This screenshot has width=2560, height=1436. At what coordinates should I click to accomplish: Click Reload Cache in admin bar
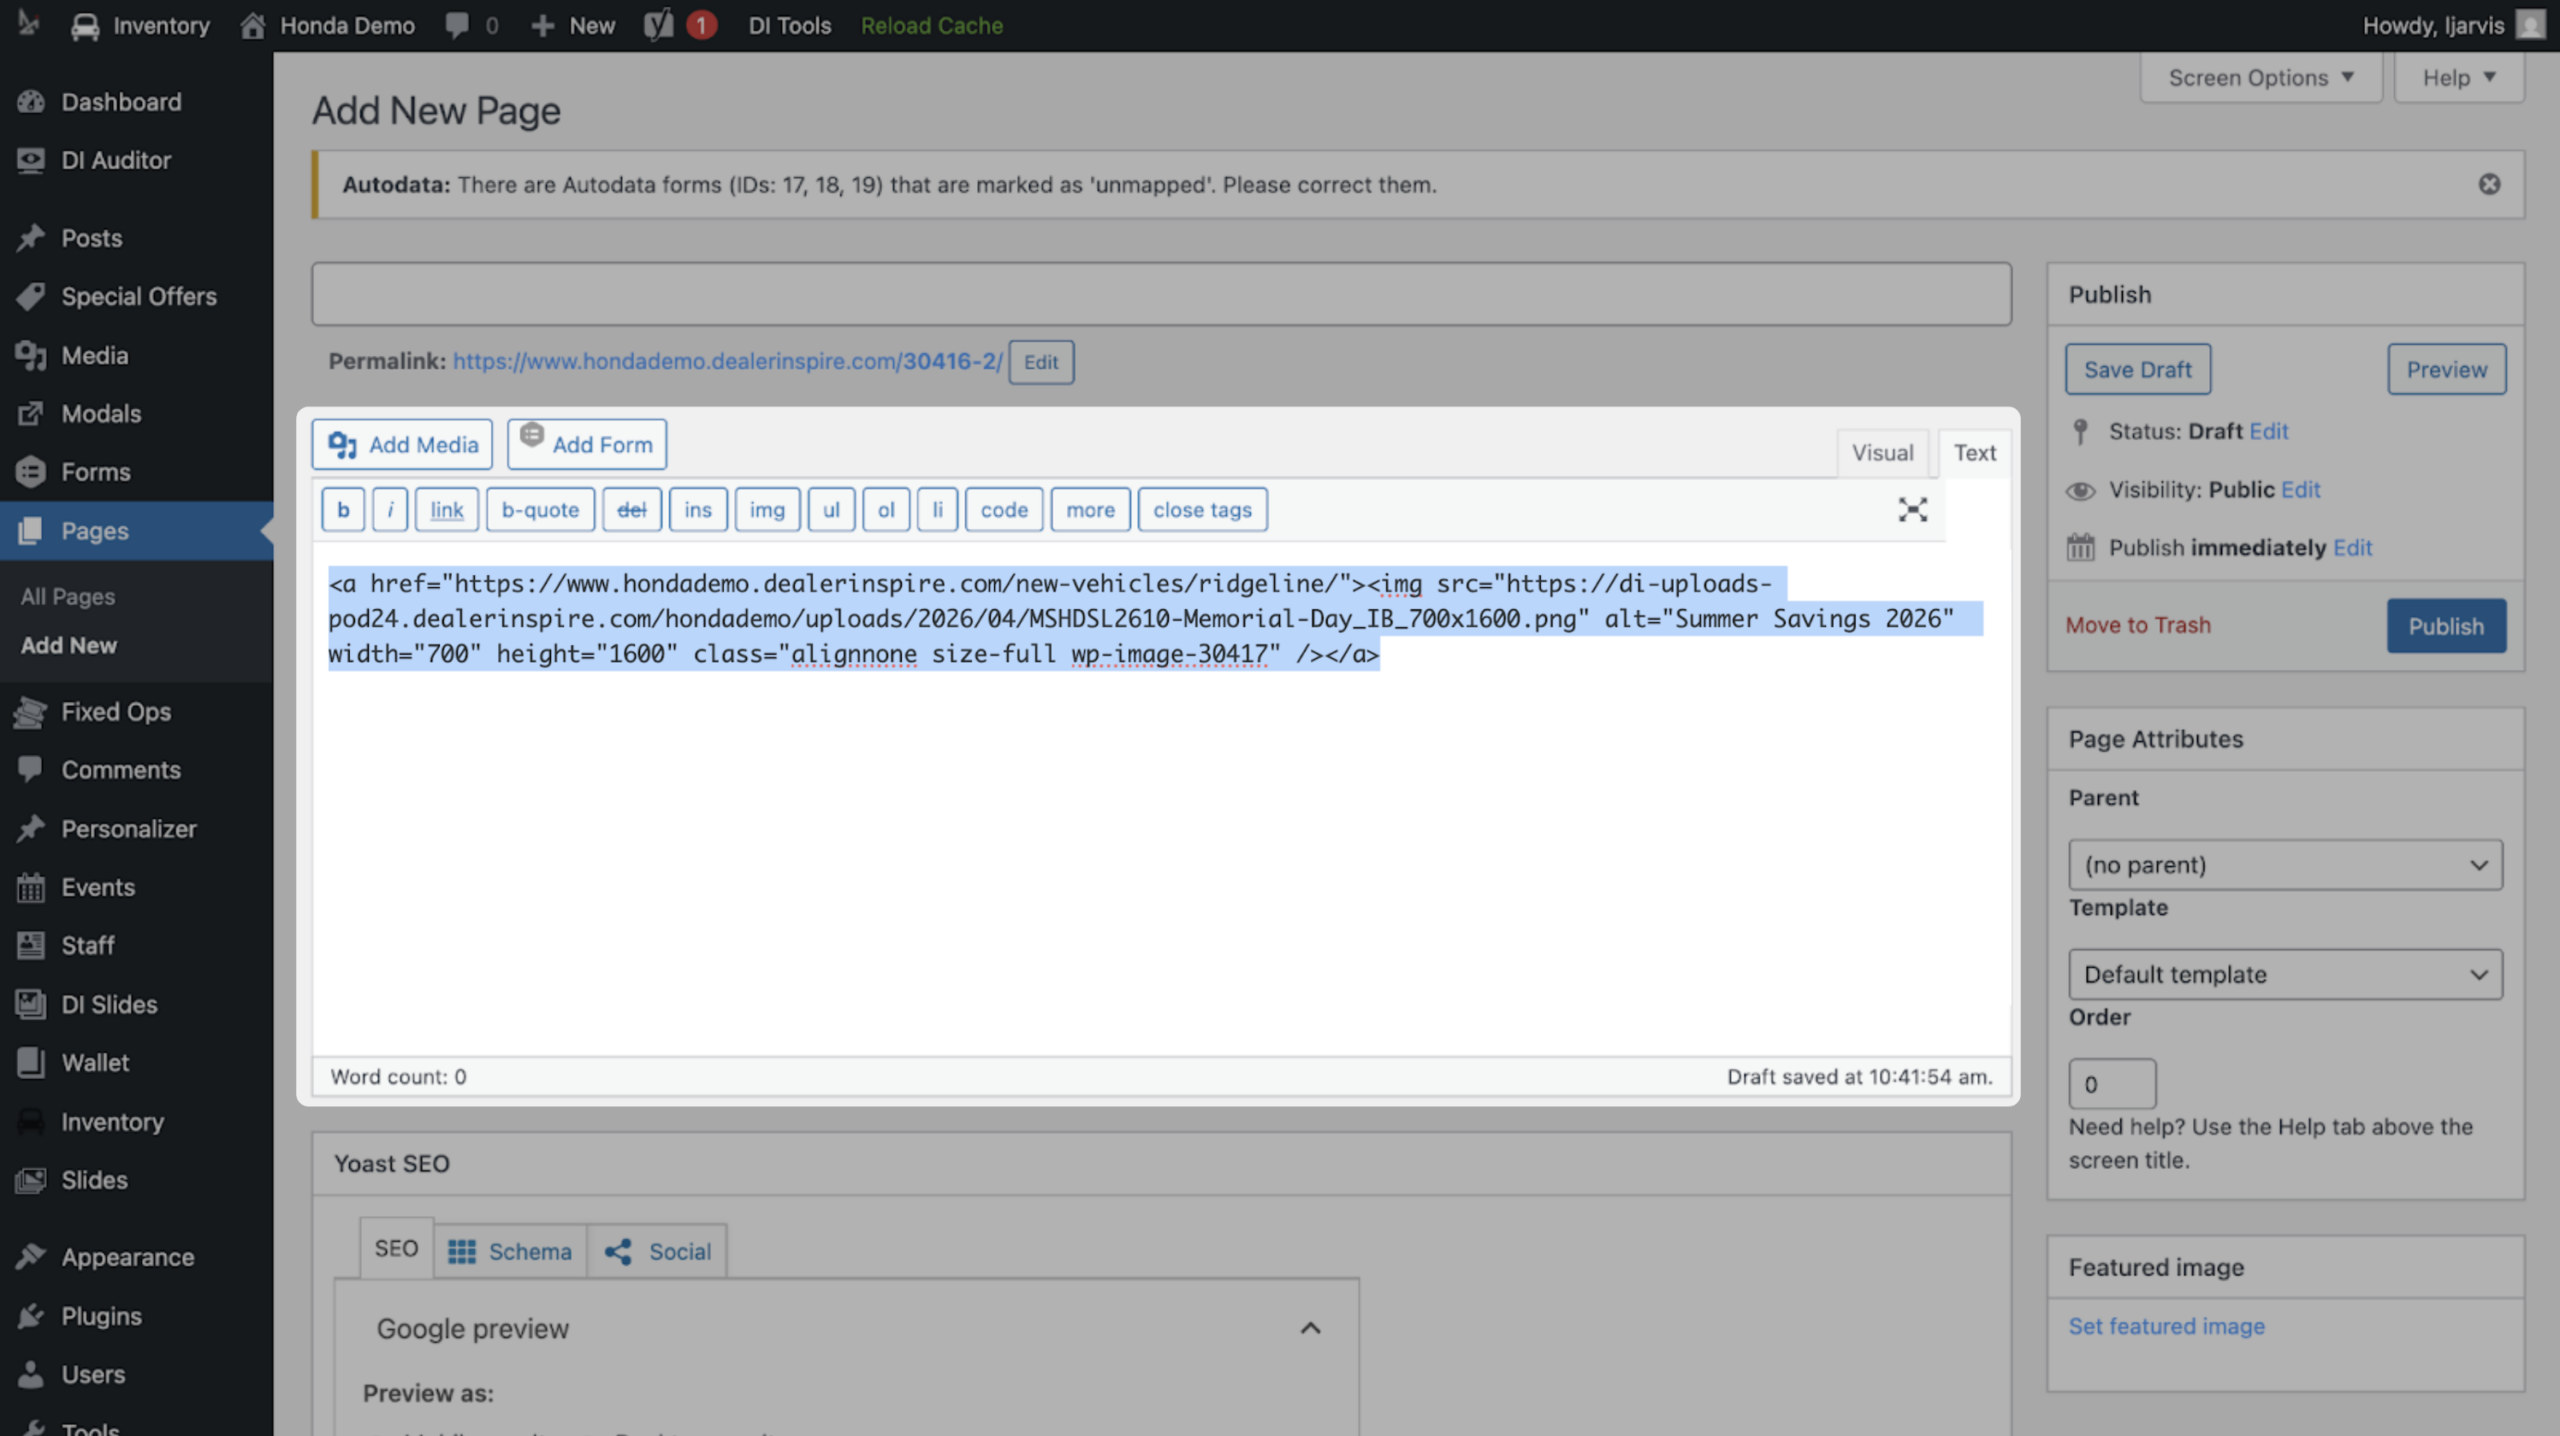tap(931, 25)
